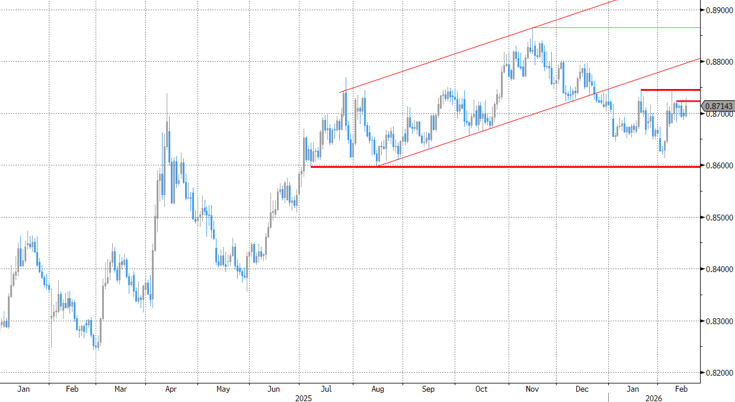The width and height of the screenshot is (735, 402).
Task: Click the 0.8300 price axis label
Action: pyautogui.click(x=717, y=321)
